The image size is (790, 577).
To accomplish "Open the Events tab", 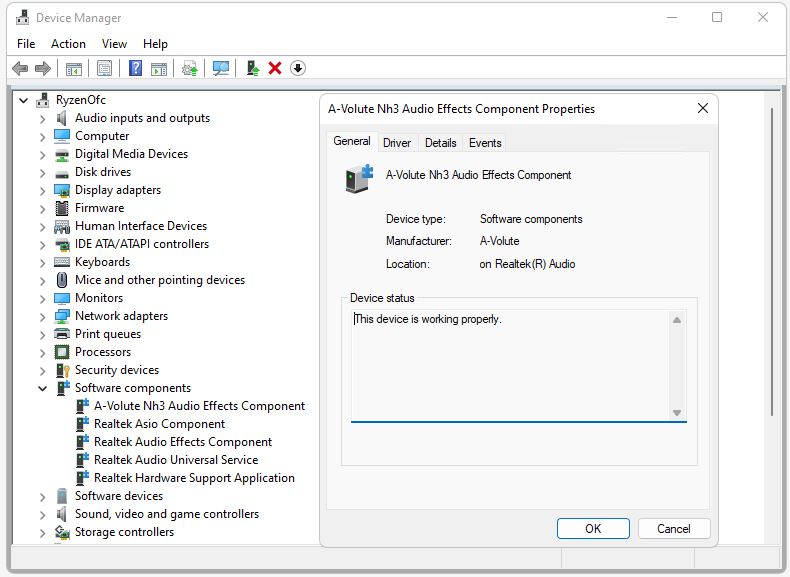I will [485, 143].
